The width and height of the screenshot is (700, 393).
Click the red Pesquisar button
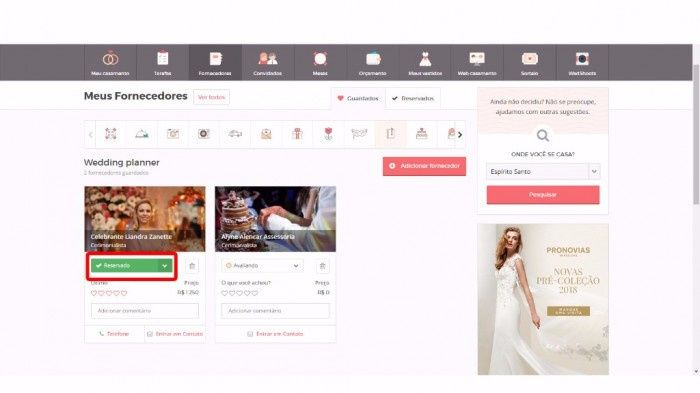click(543, 195)
